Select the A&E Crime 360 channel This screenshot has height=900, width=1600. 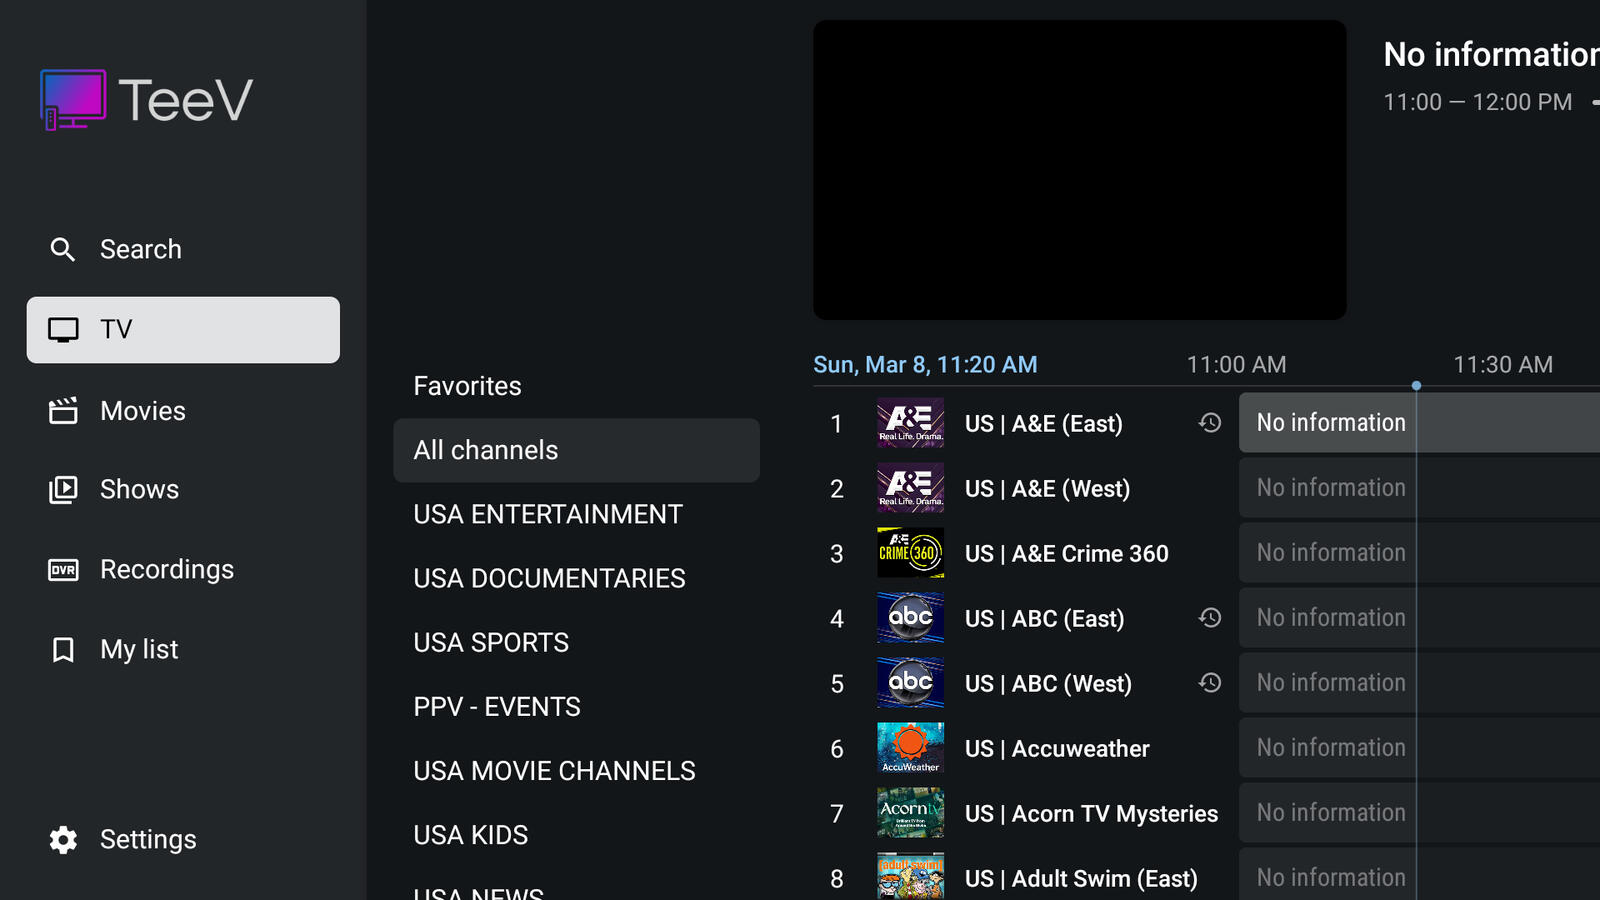pos(1066,553)
